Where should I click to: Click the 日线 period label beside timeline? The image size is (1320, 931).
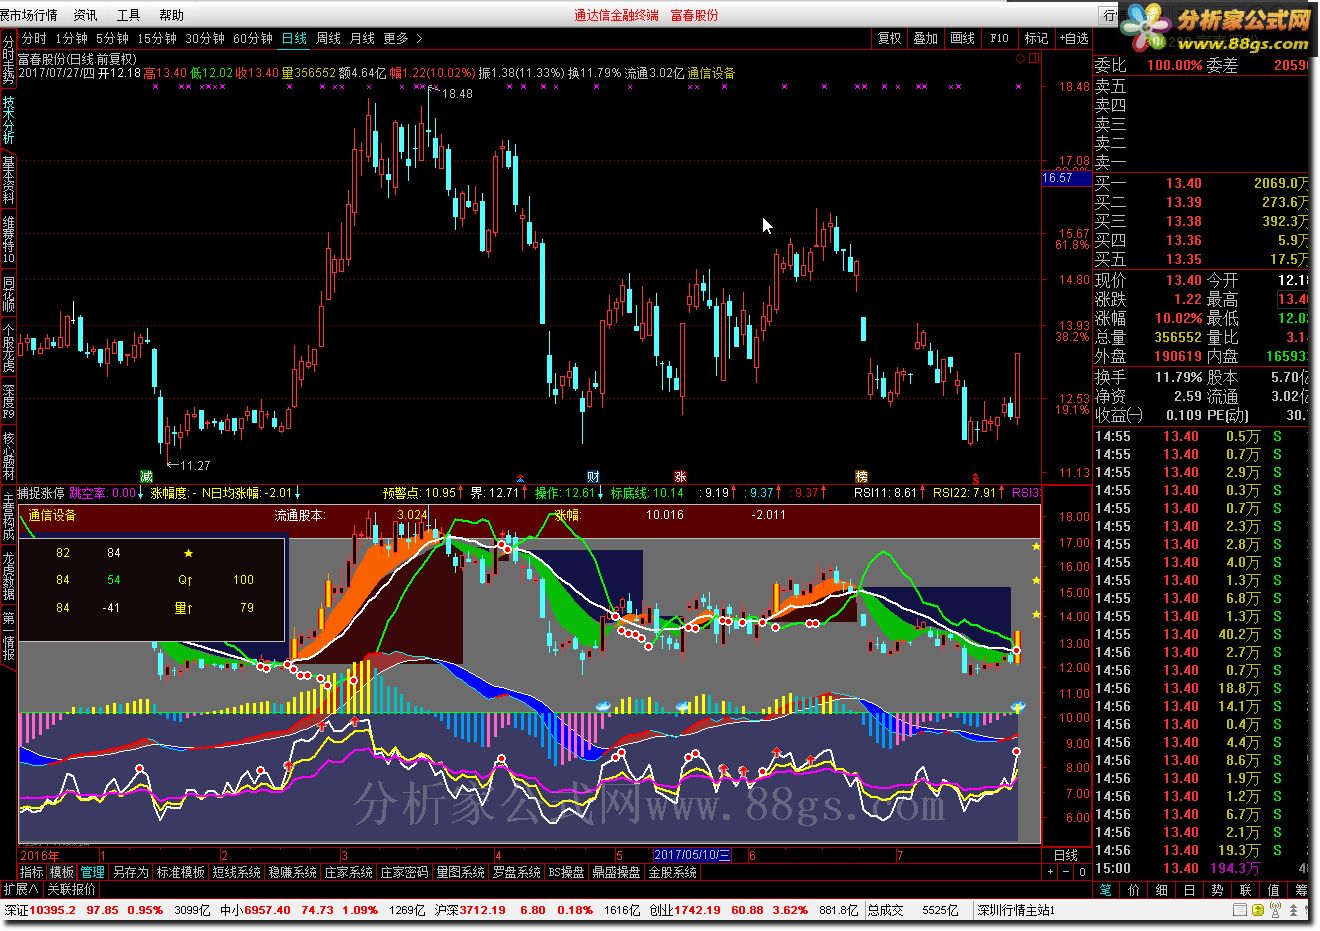pyautogui.click(x=1066, y=856)
